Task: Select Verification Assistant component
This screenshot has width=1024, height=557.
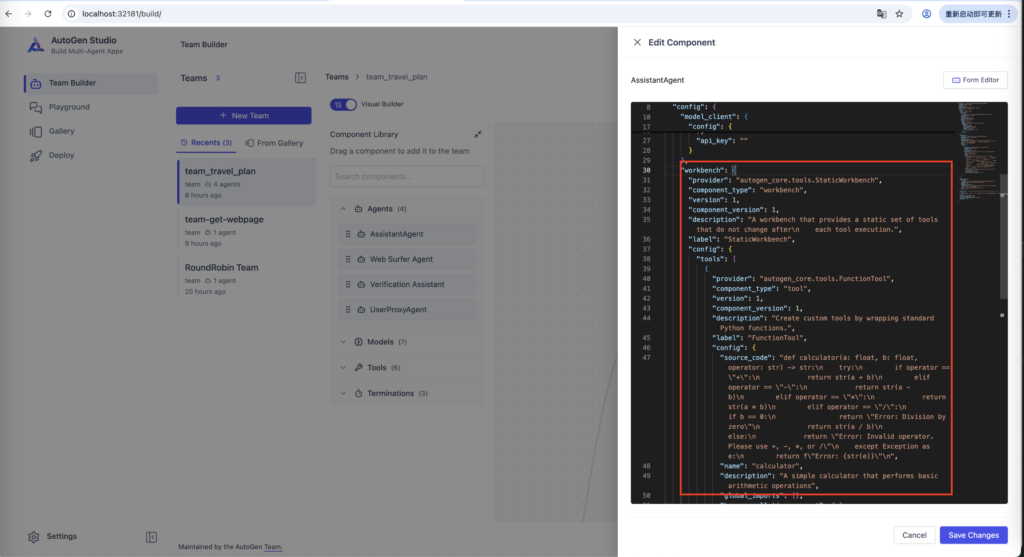Action: coord(407,285)
